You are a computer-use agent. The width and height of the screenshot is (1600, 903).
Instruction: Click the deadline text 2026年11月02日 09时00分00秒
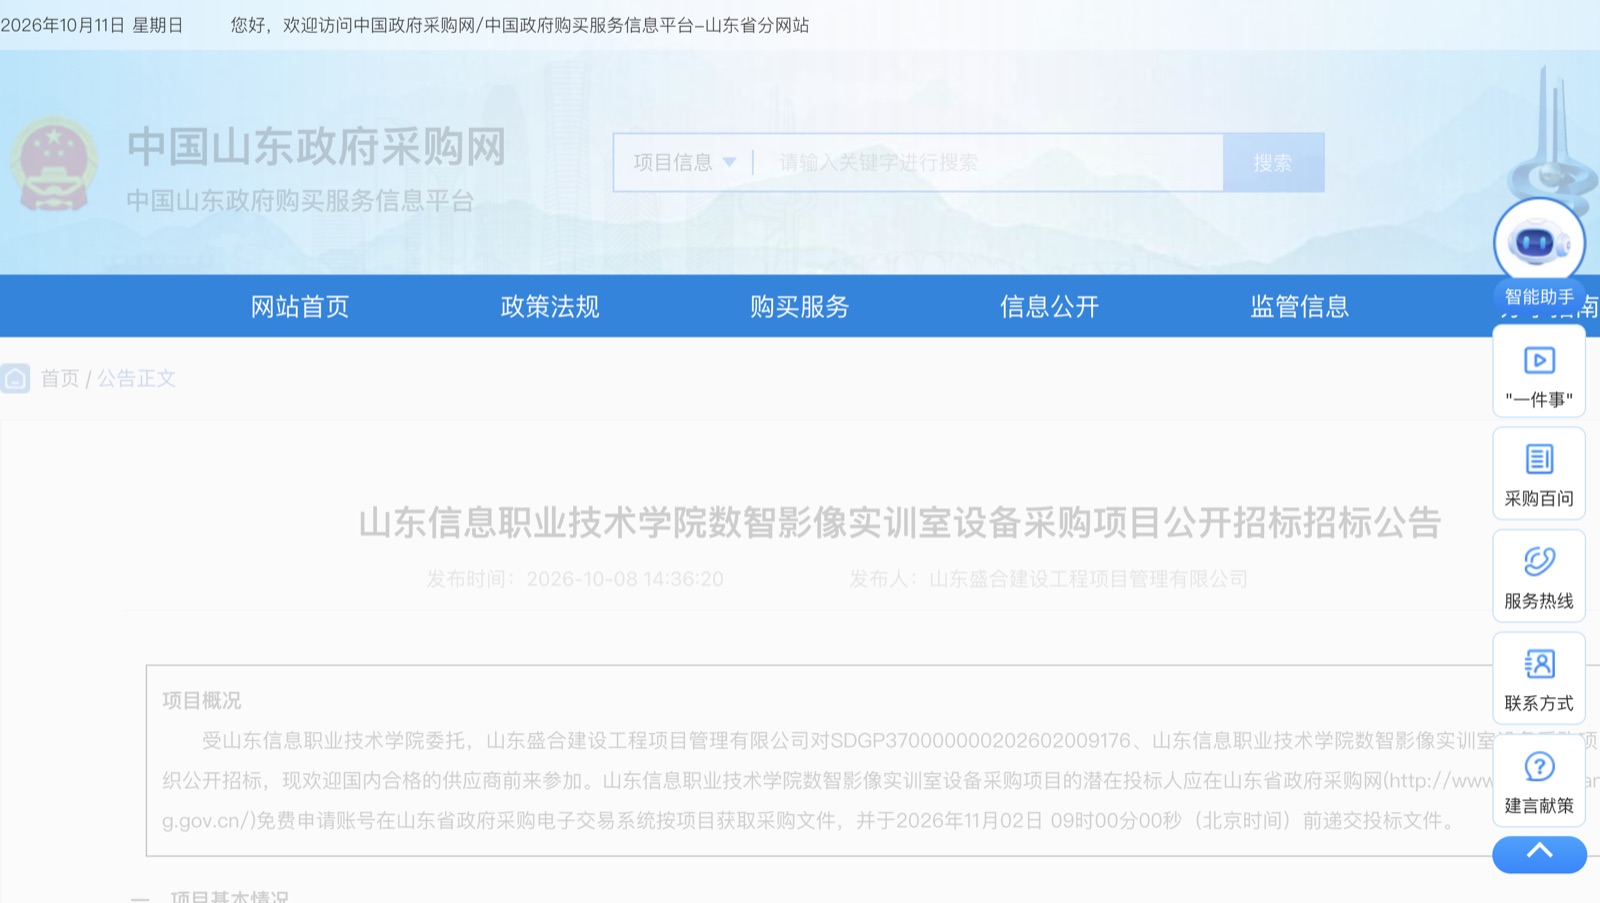(1039, 821)
